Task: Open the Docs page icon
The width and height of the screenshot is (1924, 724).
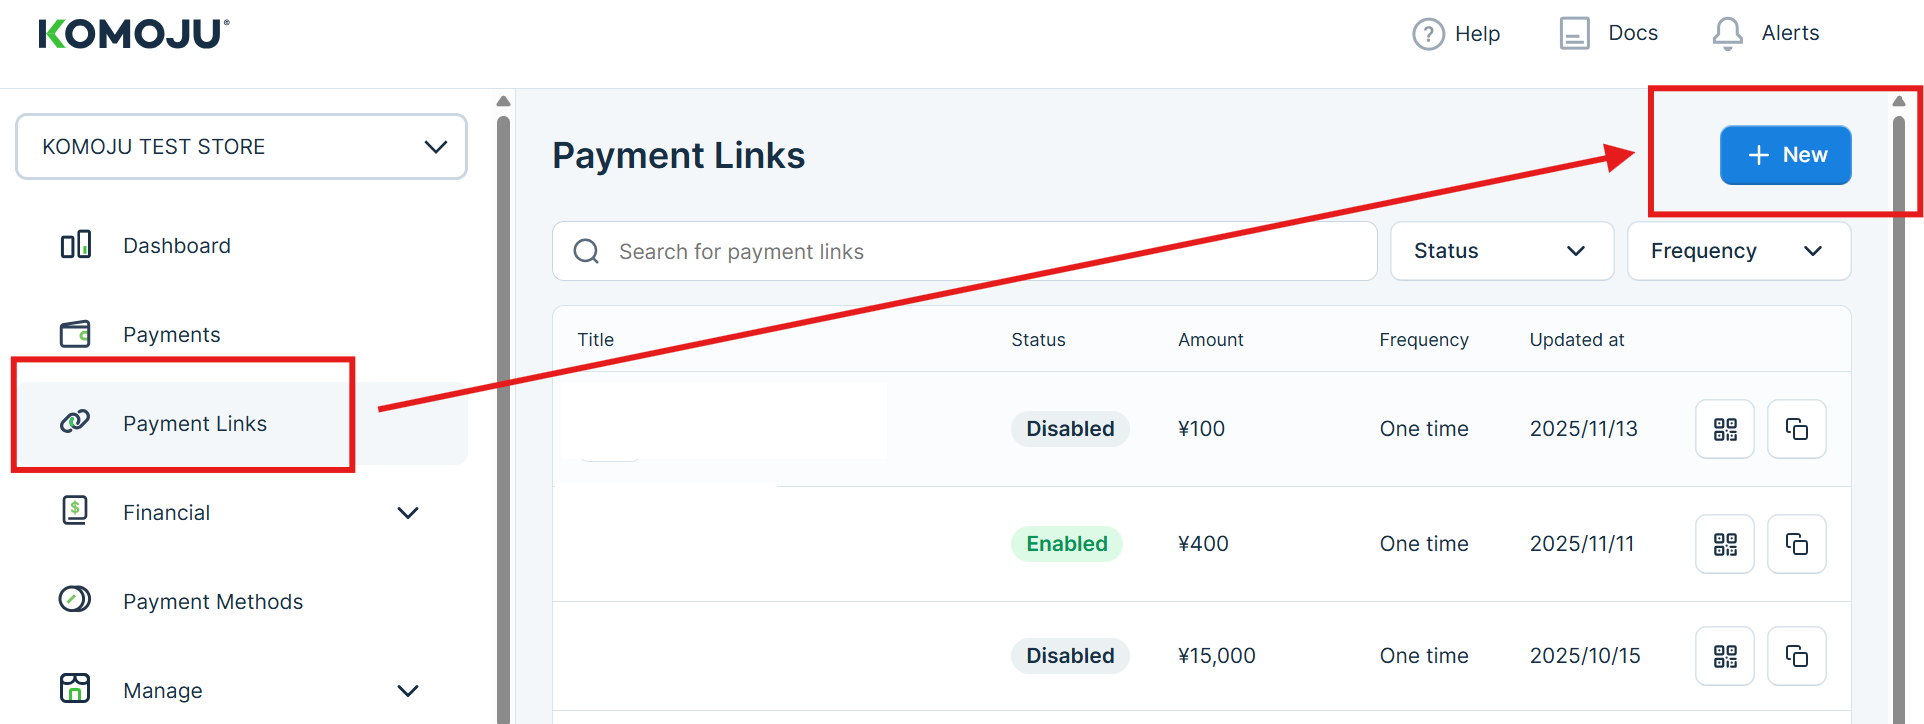Action: click(x=1574, y=34)
